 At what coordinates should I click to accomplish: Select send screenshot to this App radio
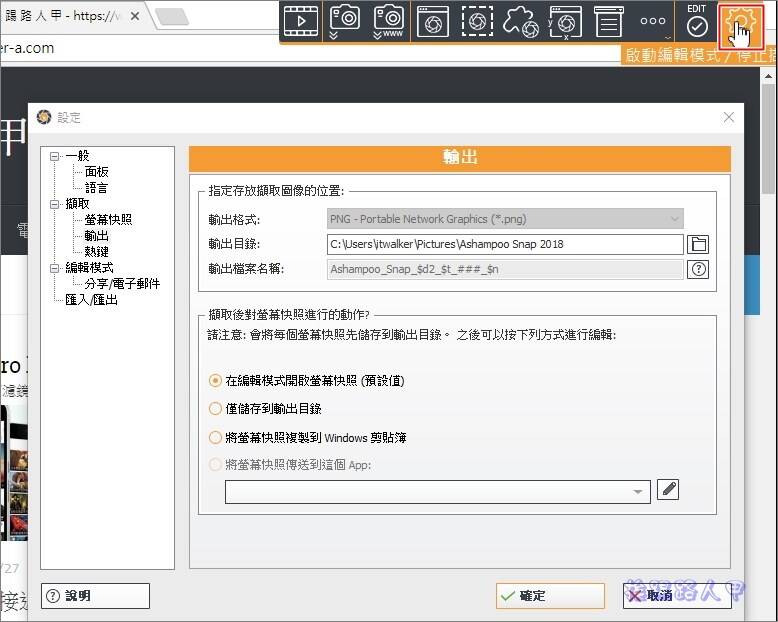coord(215,465)
